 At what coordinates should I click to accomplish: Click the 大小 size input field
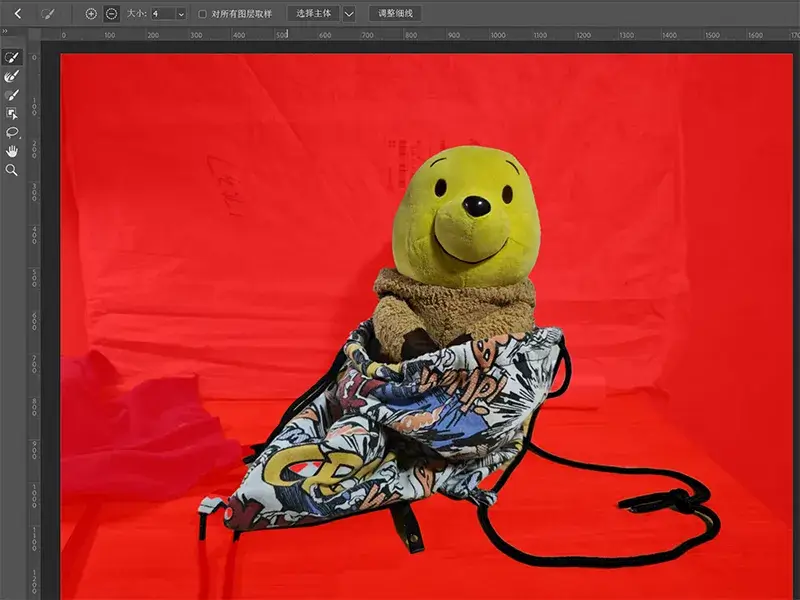point(163,14)
